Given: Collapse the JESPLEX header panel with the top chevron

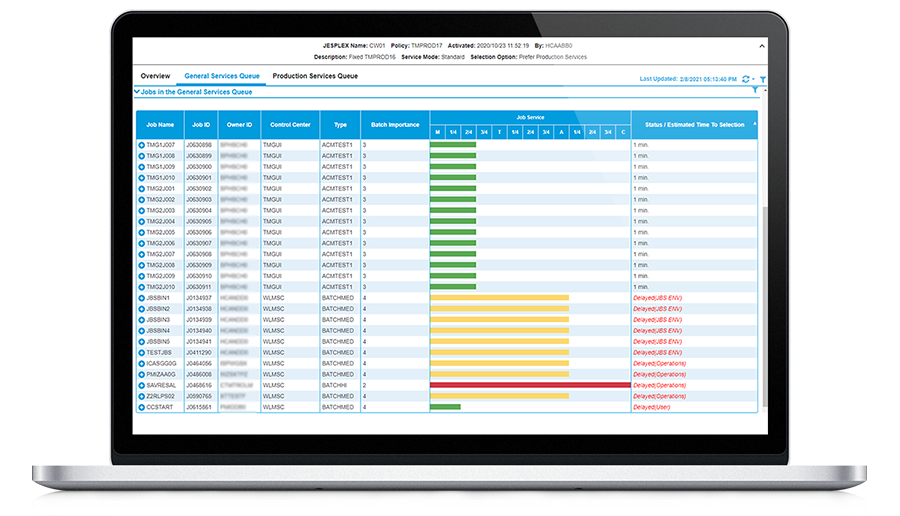Looking at the screenshot, I should click(762, 46).
